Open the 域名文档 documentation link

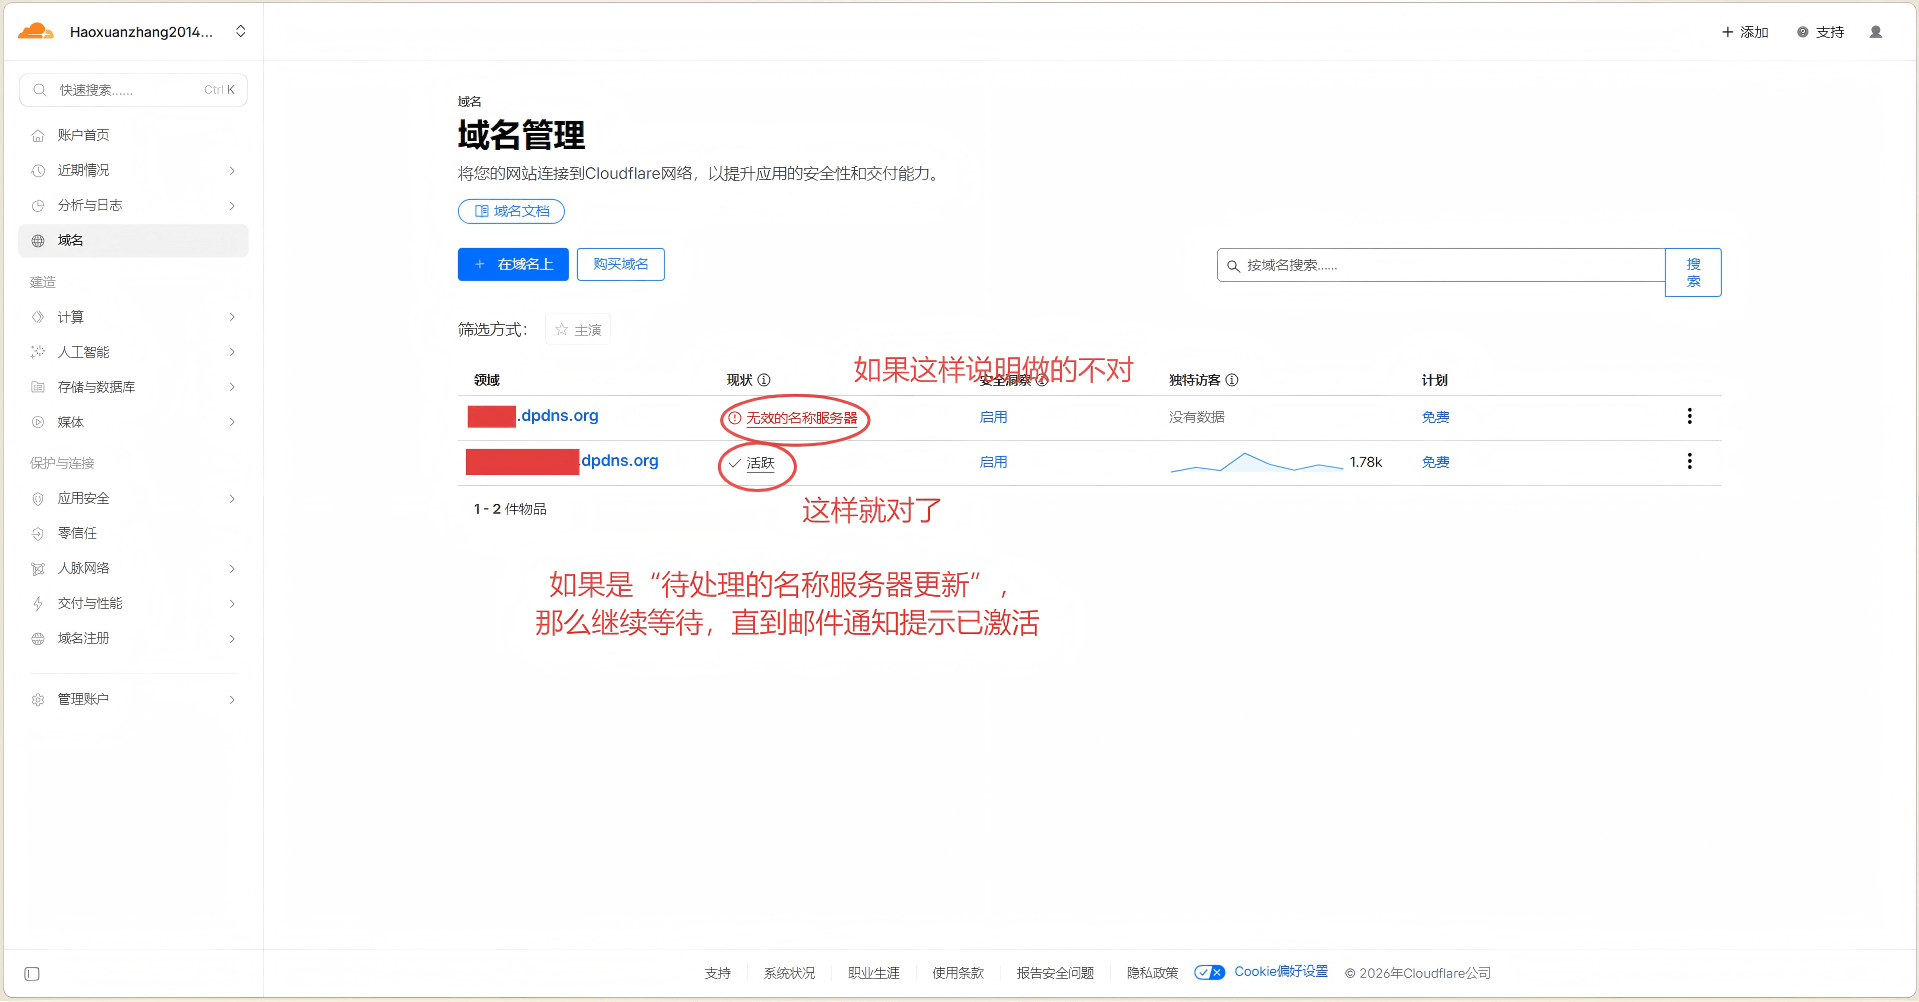(x=511, y=211)
